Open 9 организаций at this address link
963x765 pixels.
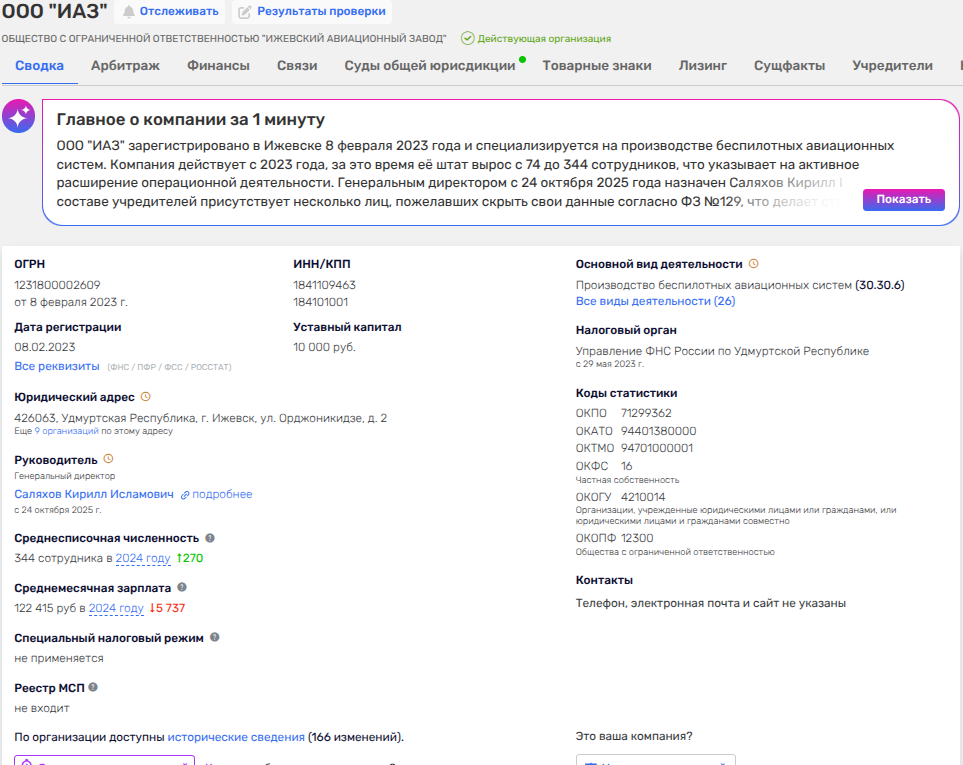pyautogui.click(x=66, y=431)
